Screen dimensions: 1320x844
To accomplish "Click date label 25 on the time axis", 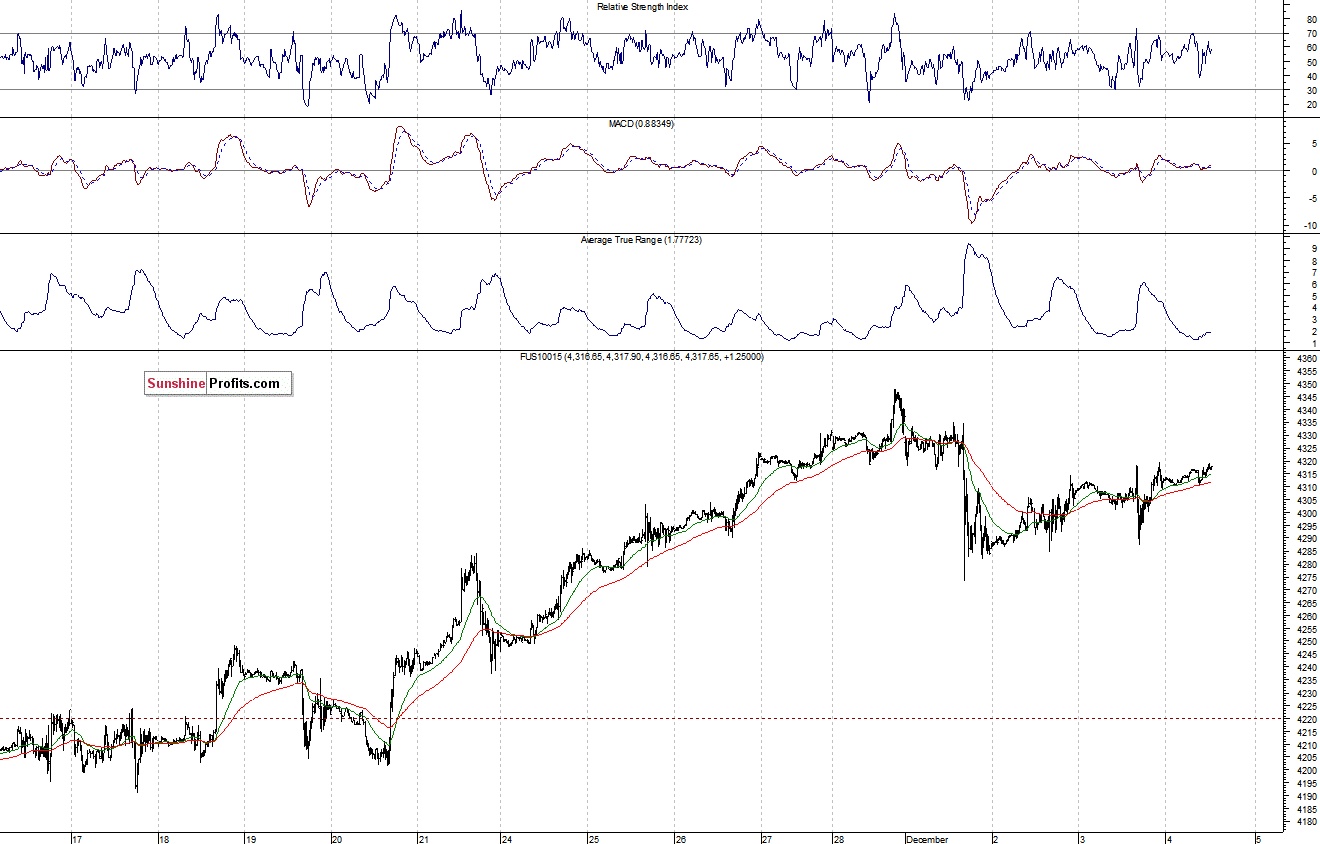I will pos(594,839).
